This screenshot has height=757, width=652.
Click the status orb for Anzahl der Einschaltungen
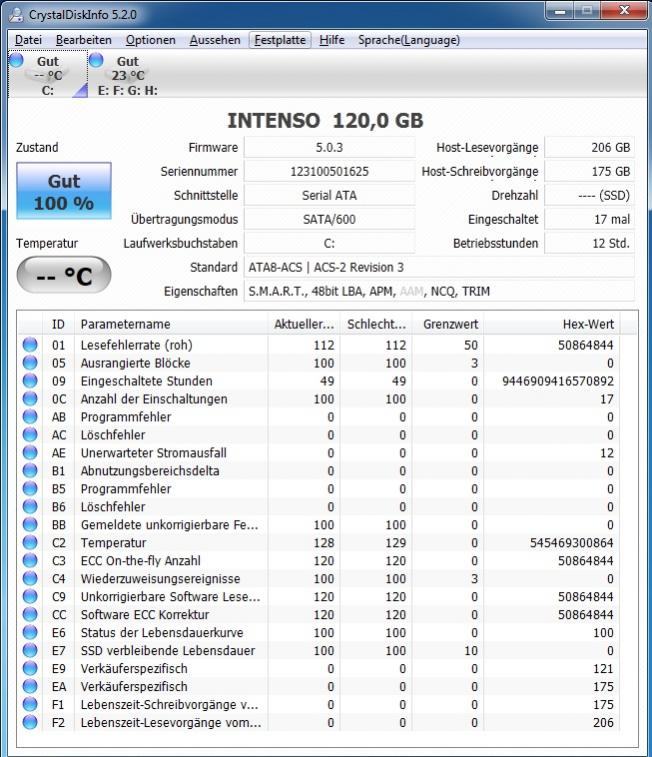tap(30, 399)
